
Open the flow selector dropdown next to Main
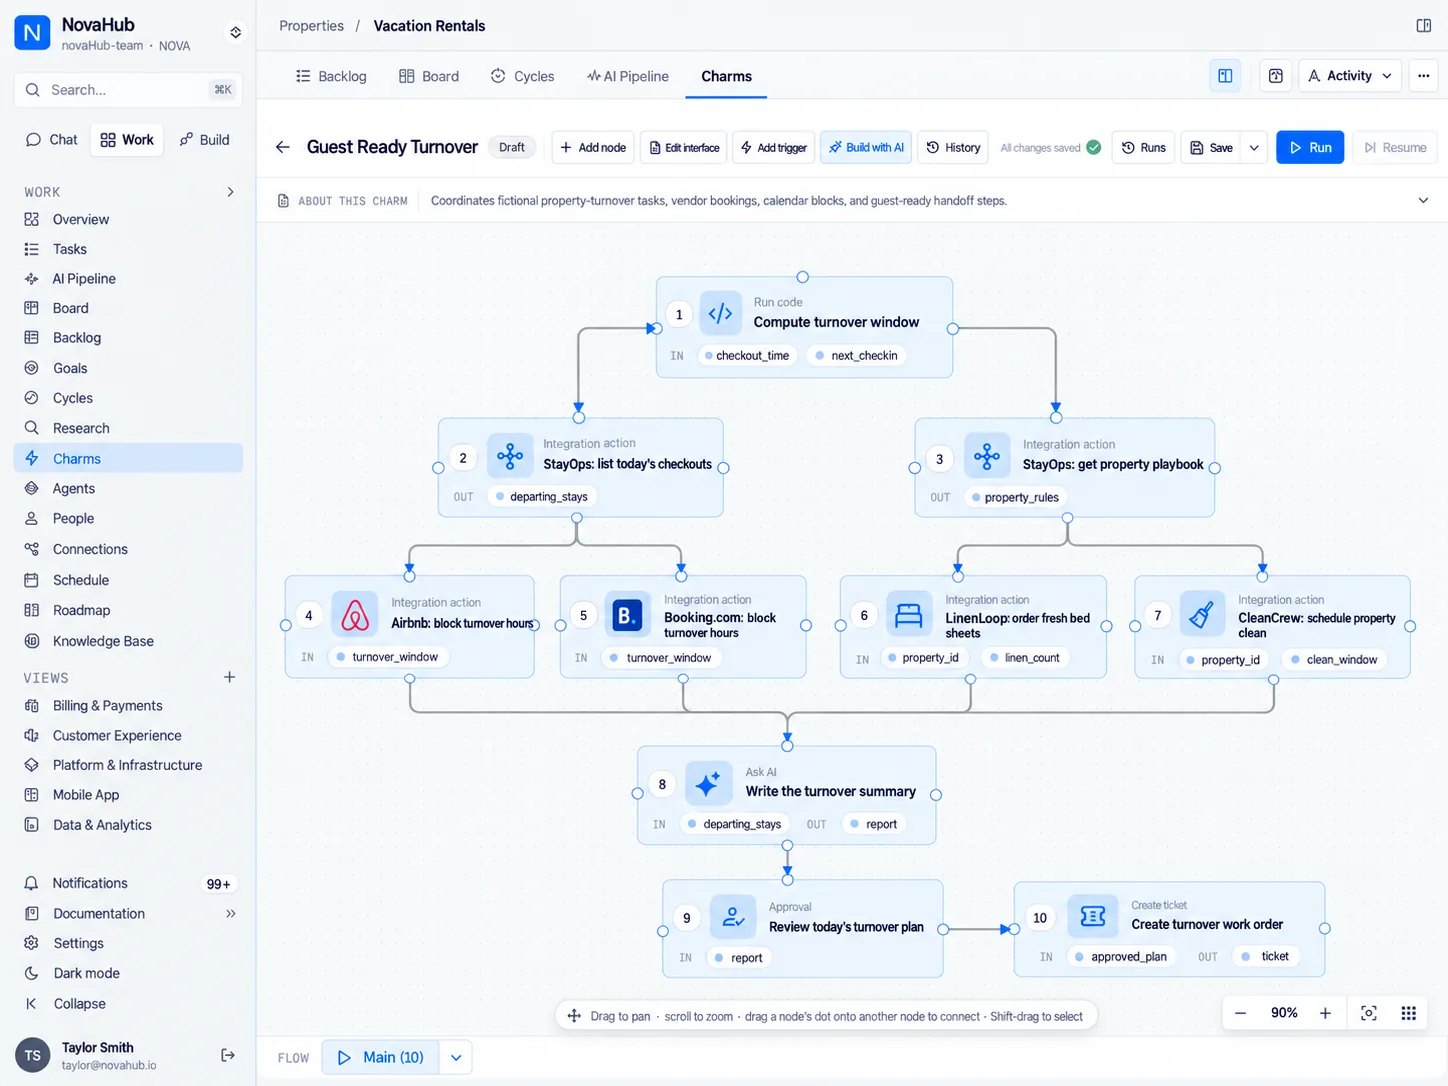[x=456, y=1057]
